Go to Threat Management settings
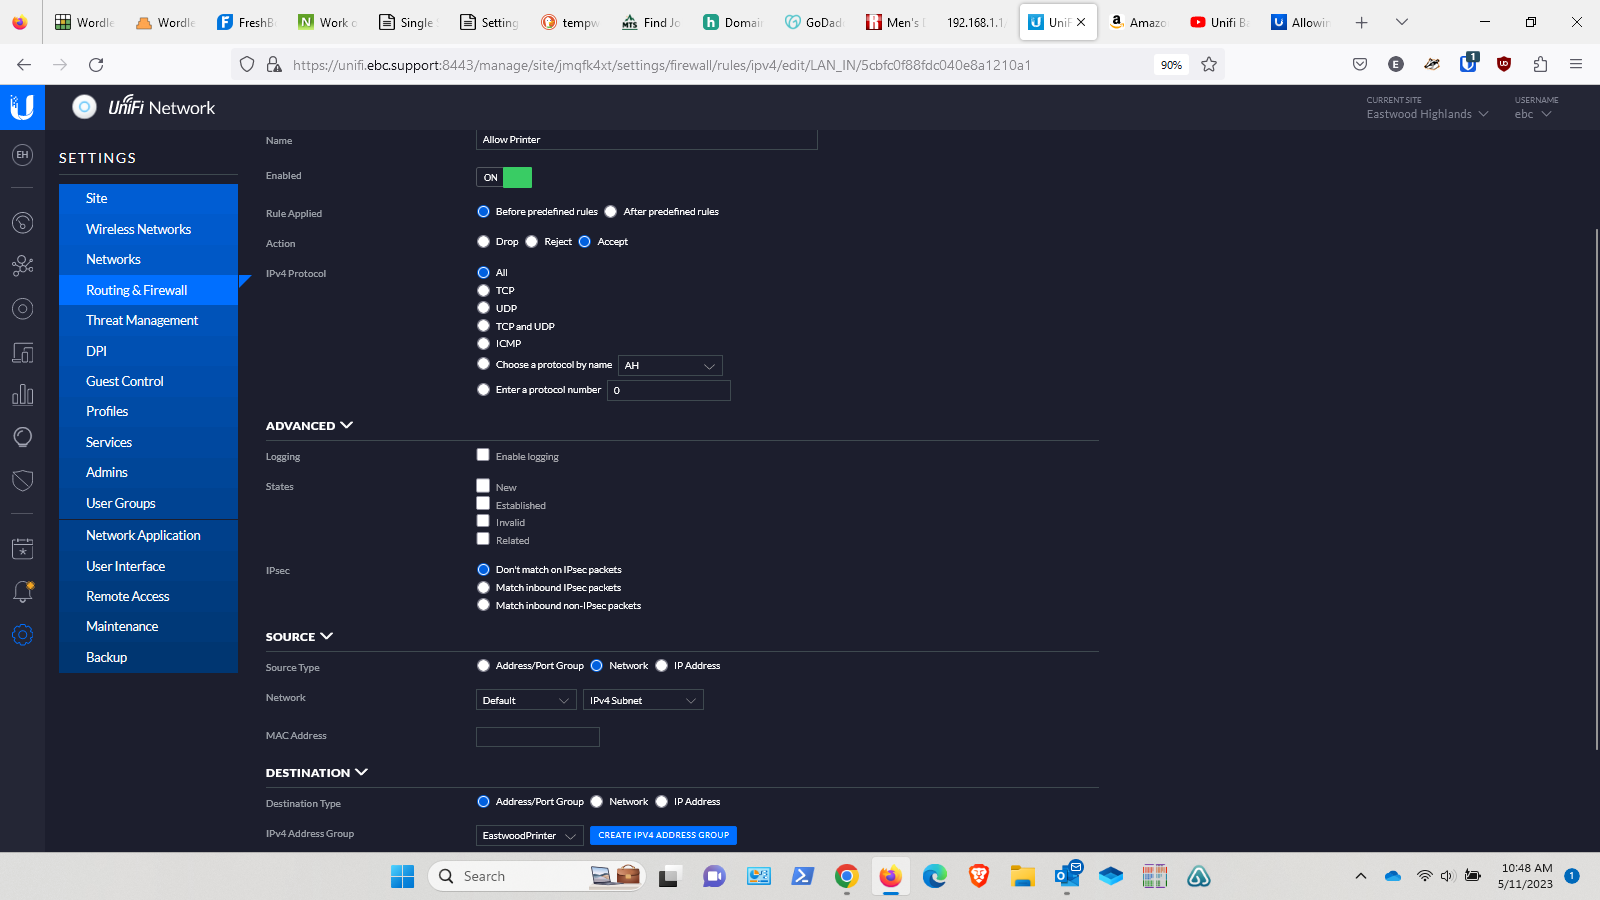 point(142,320)
